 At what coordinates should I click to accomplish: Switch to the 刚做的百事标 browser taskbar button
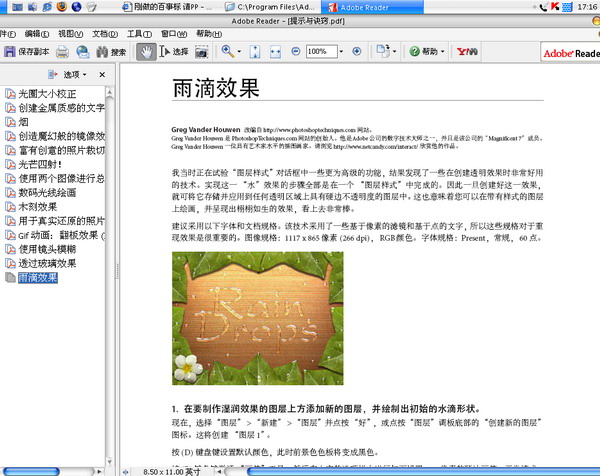click(x=167, y=7)
